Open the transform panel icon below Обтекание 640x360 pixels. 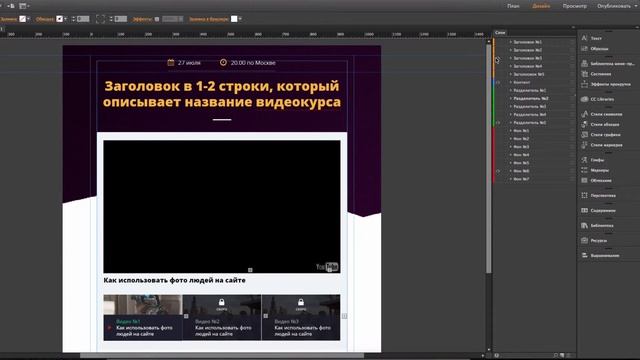click(x=584, y=195)
